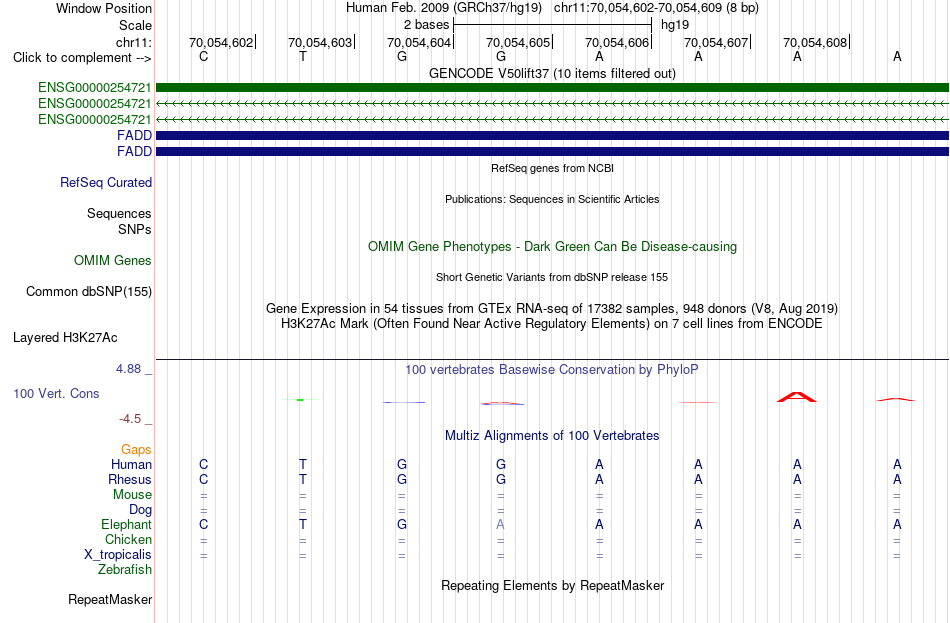Click the chr11: ruler label
Screen dimensions: 950x623
pyautogui.click(x=133, y=42)
